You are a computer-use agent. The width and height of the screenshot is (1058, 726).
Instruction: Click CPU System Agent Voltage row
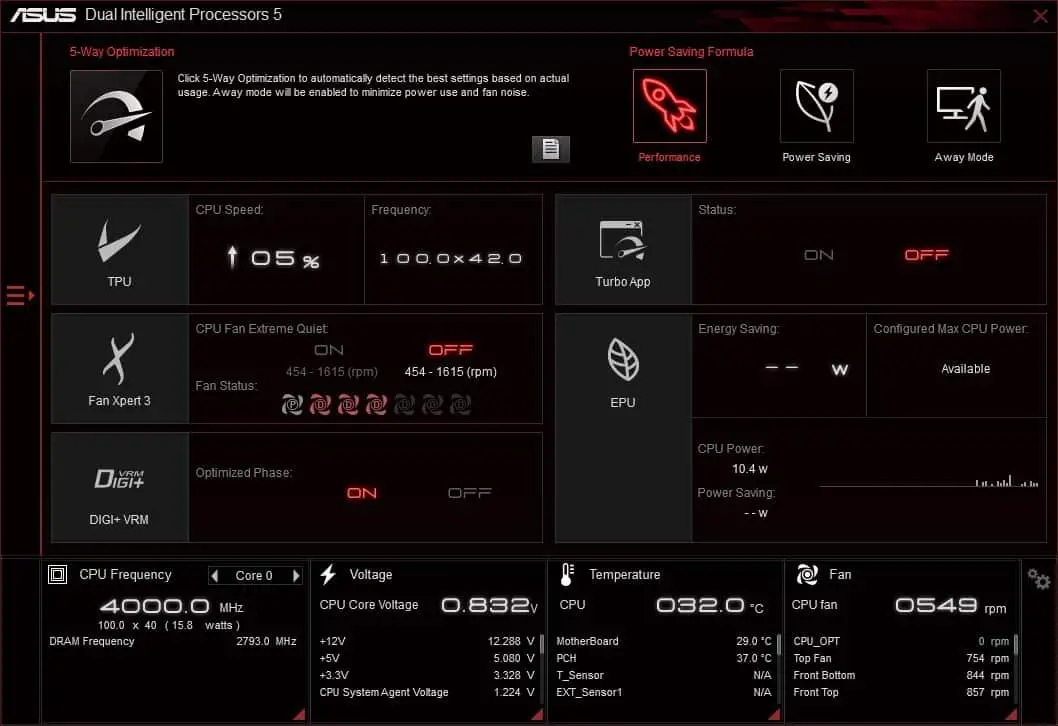[x=426, y=692]
